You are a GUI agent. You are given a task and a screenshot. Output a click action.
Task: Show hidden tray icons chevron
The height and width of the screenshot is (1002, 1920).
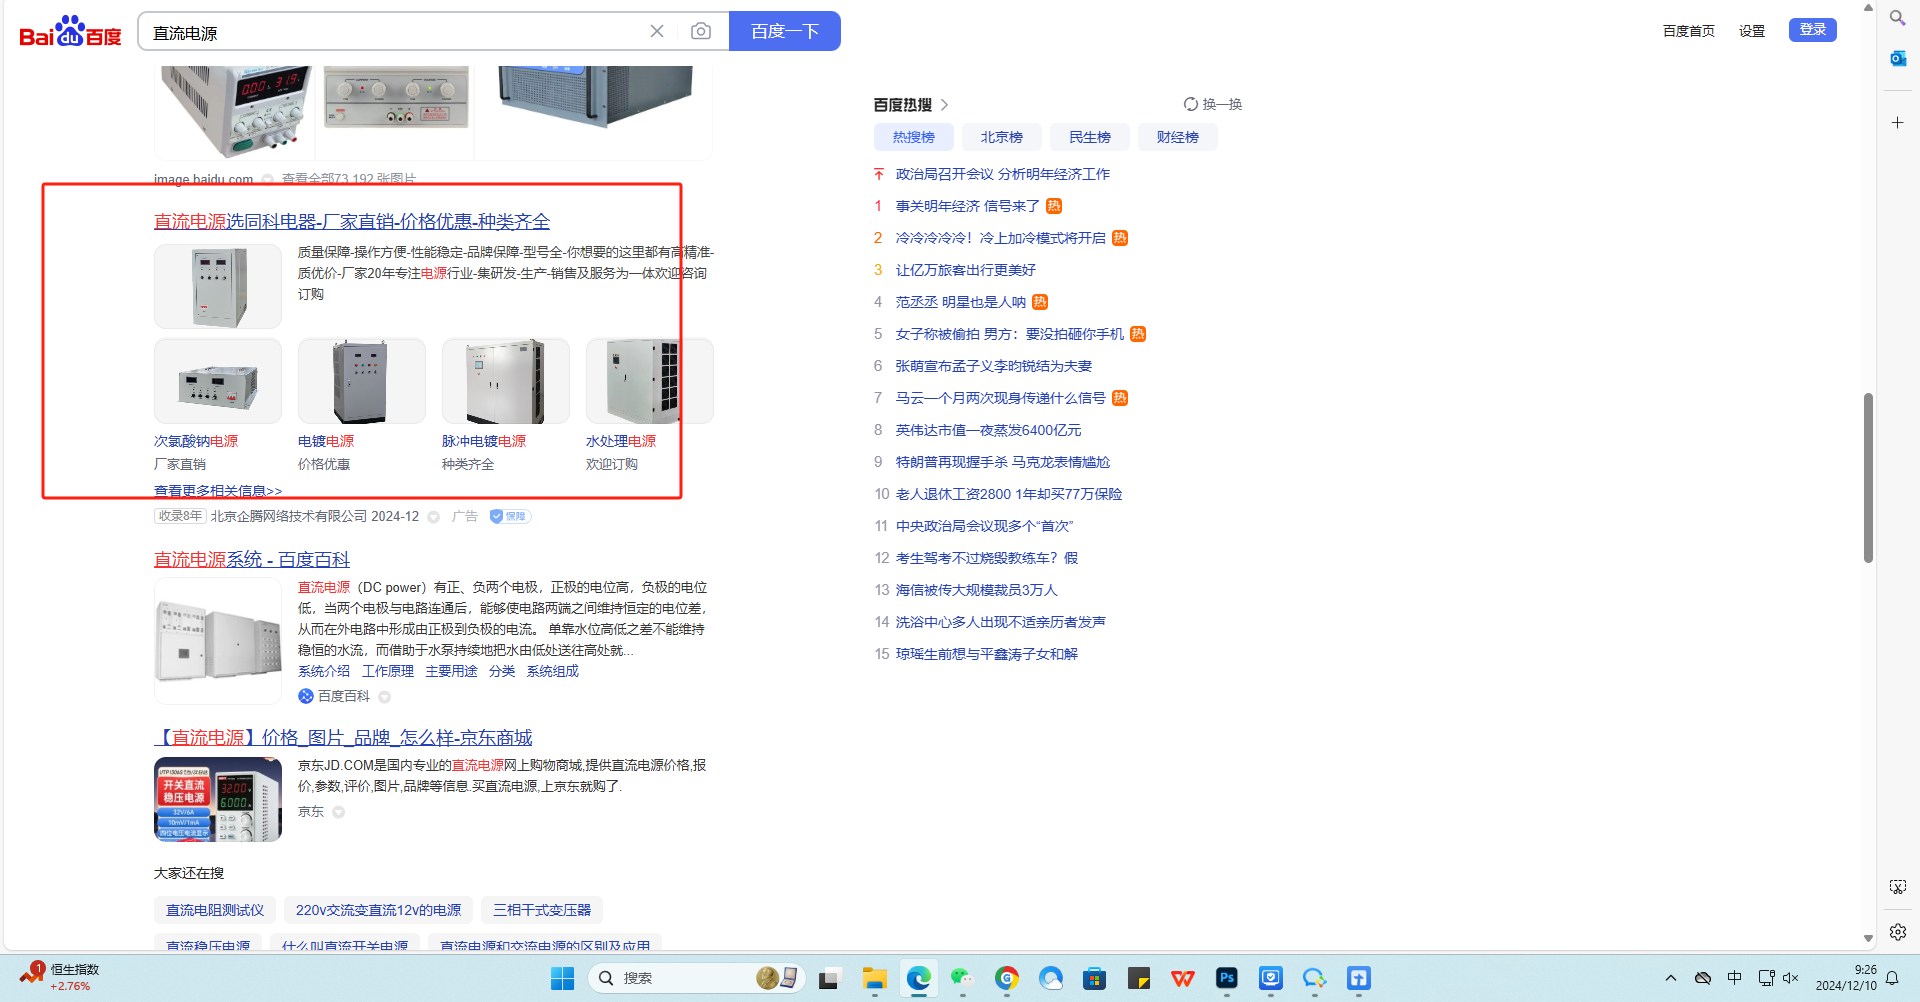point(1670,978)
